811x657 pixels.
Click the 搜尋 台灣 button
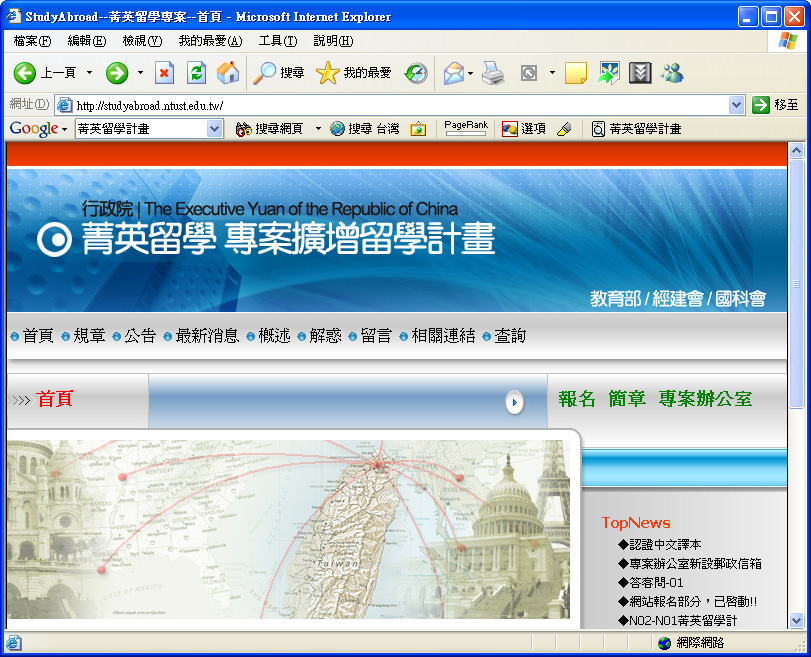365,129
